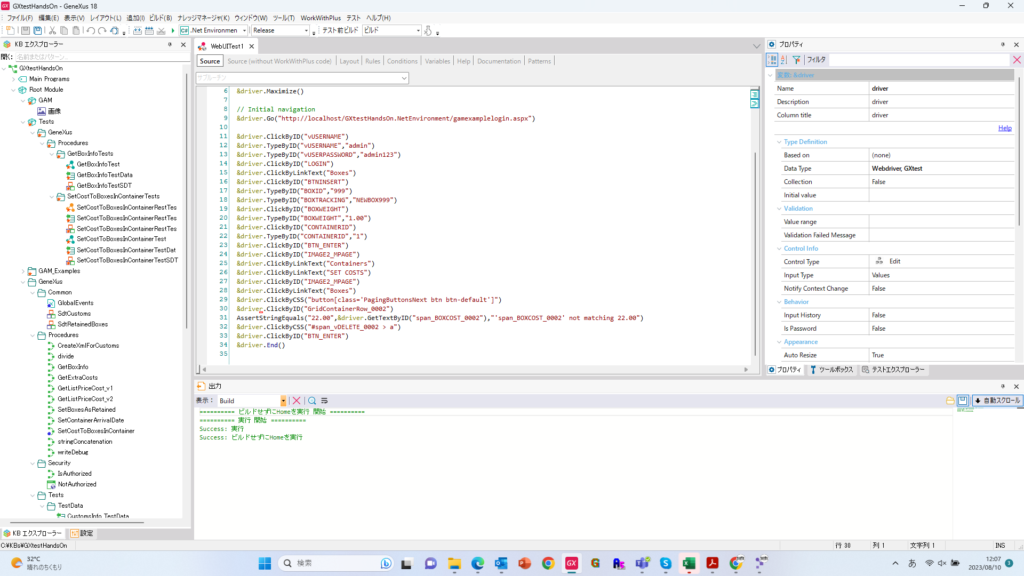Screen dimensions: 1024x576
Task: Open the tab list arrow above the editor
Action: coord(757,46)
